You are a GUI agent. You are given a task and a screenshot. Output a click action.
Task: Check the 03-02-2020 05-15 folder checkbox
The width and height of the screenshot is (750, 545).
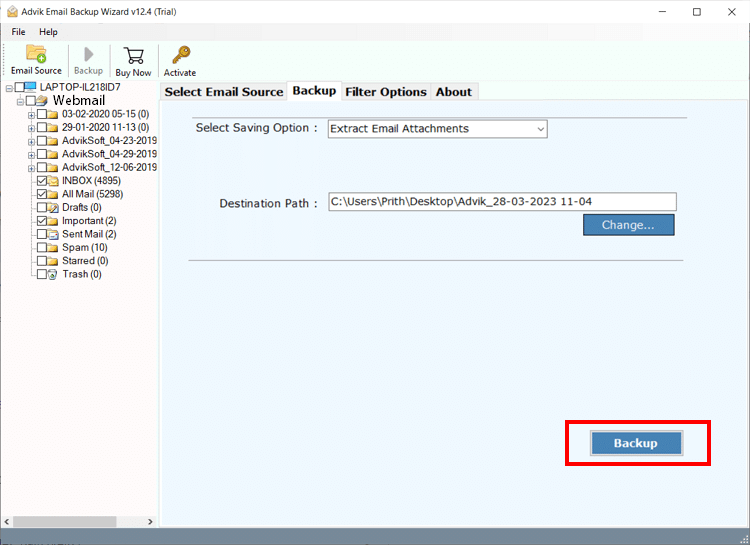point(42,114)
